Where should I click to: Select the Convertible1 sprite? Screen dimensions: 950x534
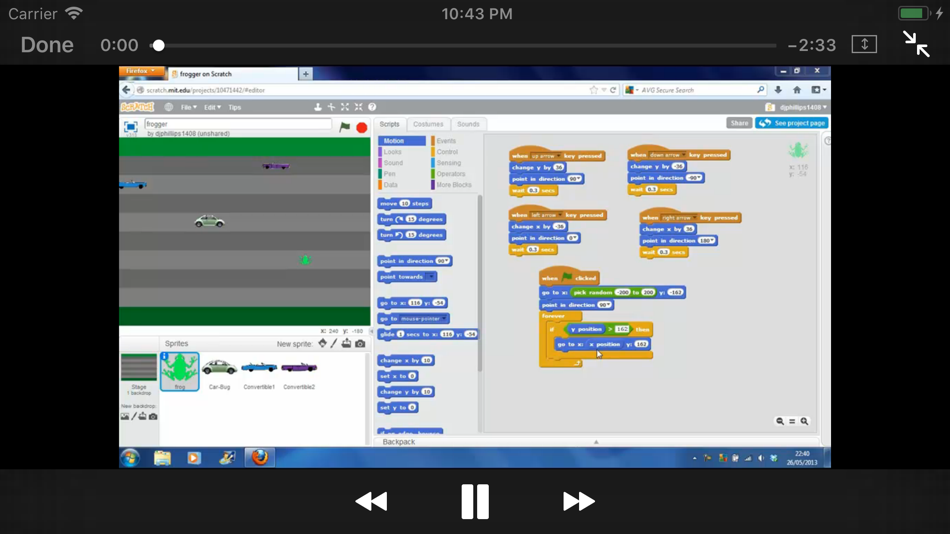[x=259, y=371]
